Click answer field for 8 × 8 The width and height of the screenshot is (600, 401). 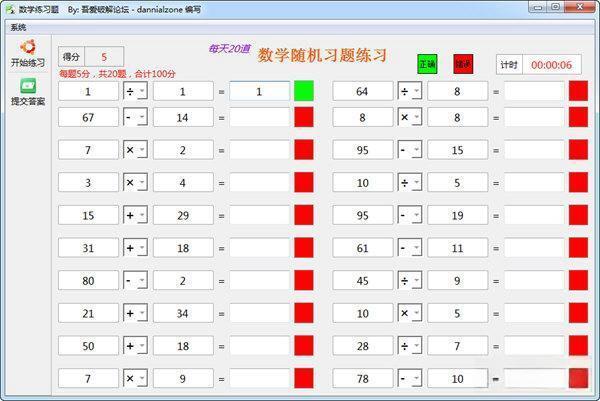534,117
